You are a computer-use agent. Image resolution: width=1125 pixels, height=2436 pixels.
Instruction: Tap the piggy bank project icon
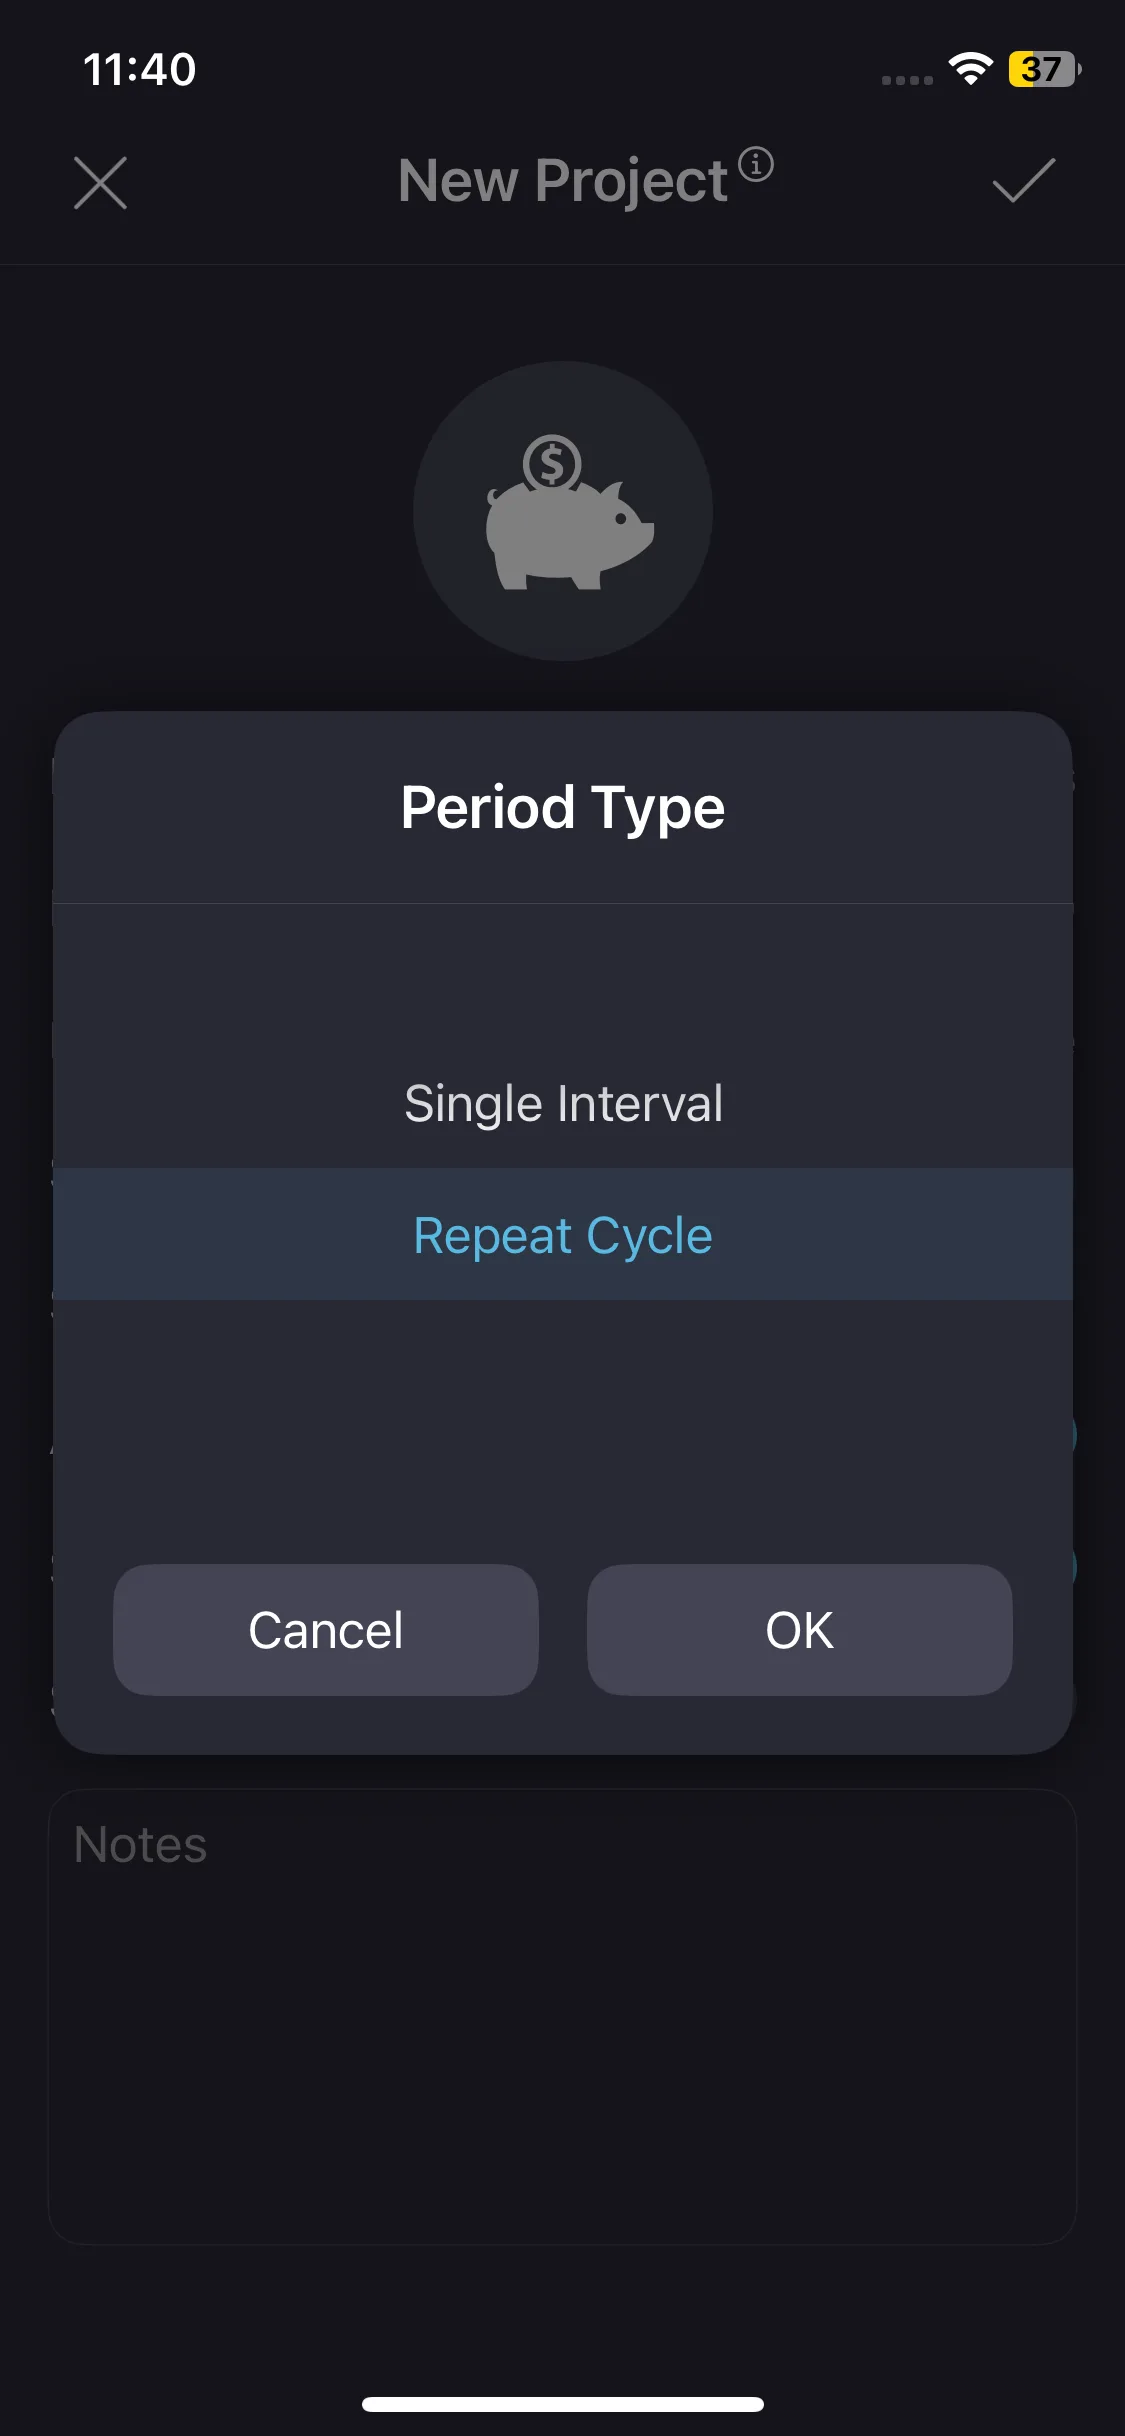pyautogui.click(x=563, y=511)
